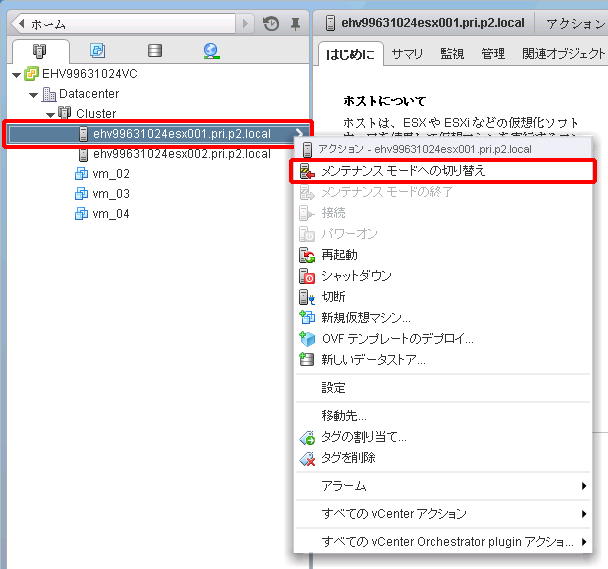Switch to Hosts and Clusters view tab
608x569 pixels.
pos(40,51)
